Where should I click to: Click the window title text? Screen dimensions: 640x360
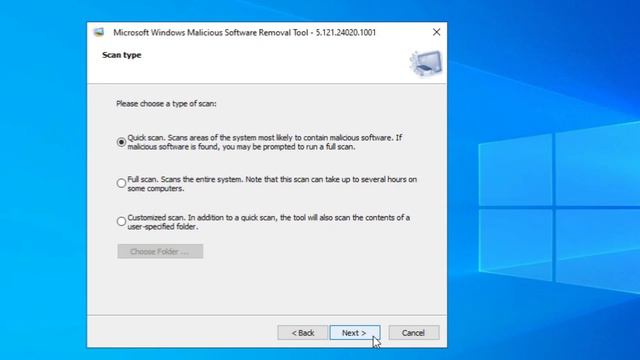tap(244, 33)
